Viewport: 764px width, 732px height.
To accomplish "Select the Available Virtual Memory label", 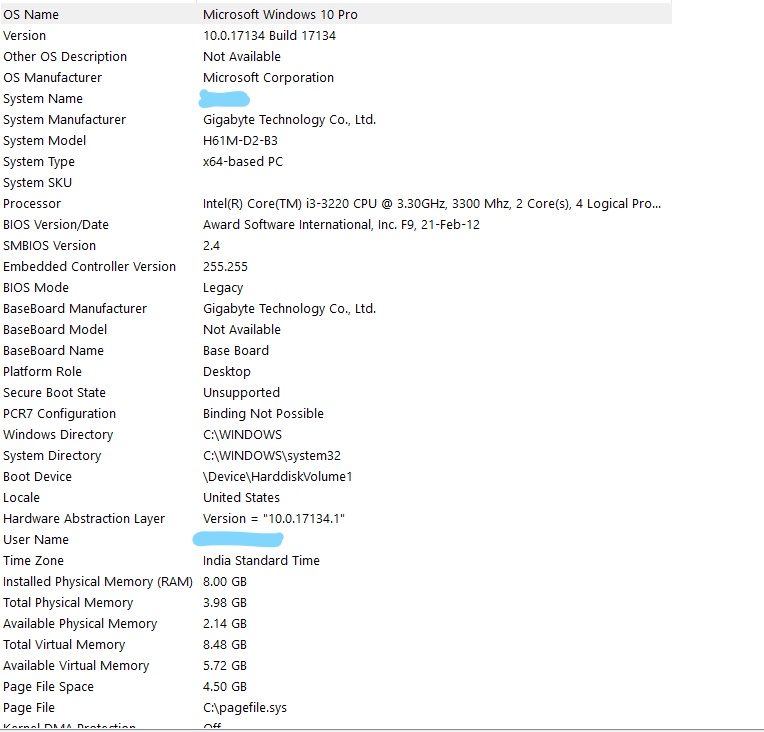I will pyautogui.click(x=76, y=665).
